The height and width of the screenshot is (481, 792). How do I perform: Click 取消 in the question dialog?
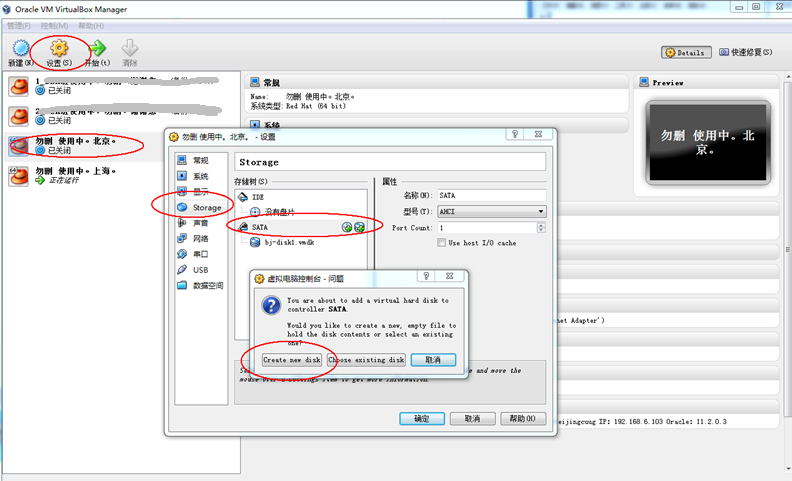(x=433, y=360)
